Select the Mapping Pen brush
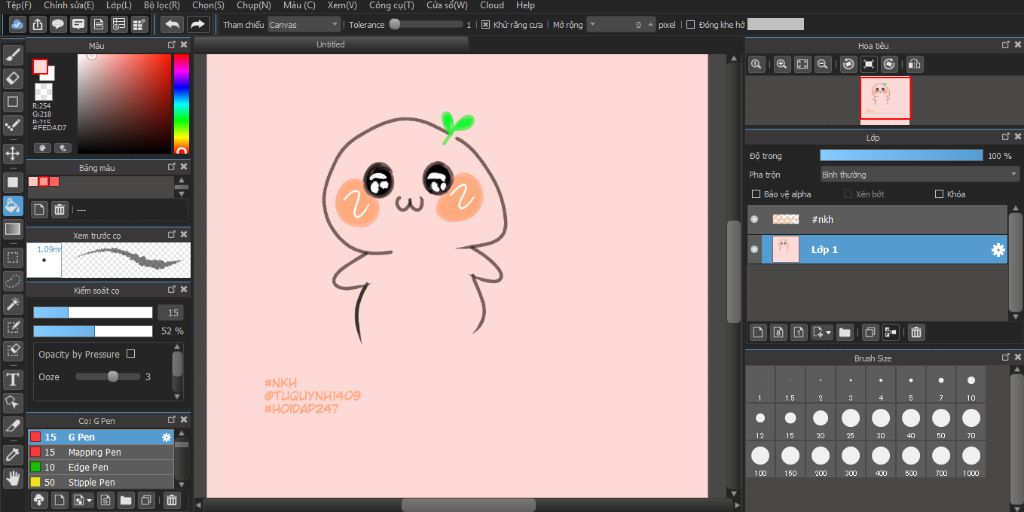The width and height of the screenshot is (1024, 512). (x=101, y=452)
